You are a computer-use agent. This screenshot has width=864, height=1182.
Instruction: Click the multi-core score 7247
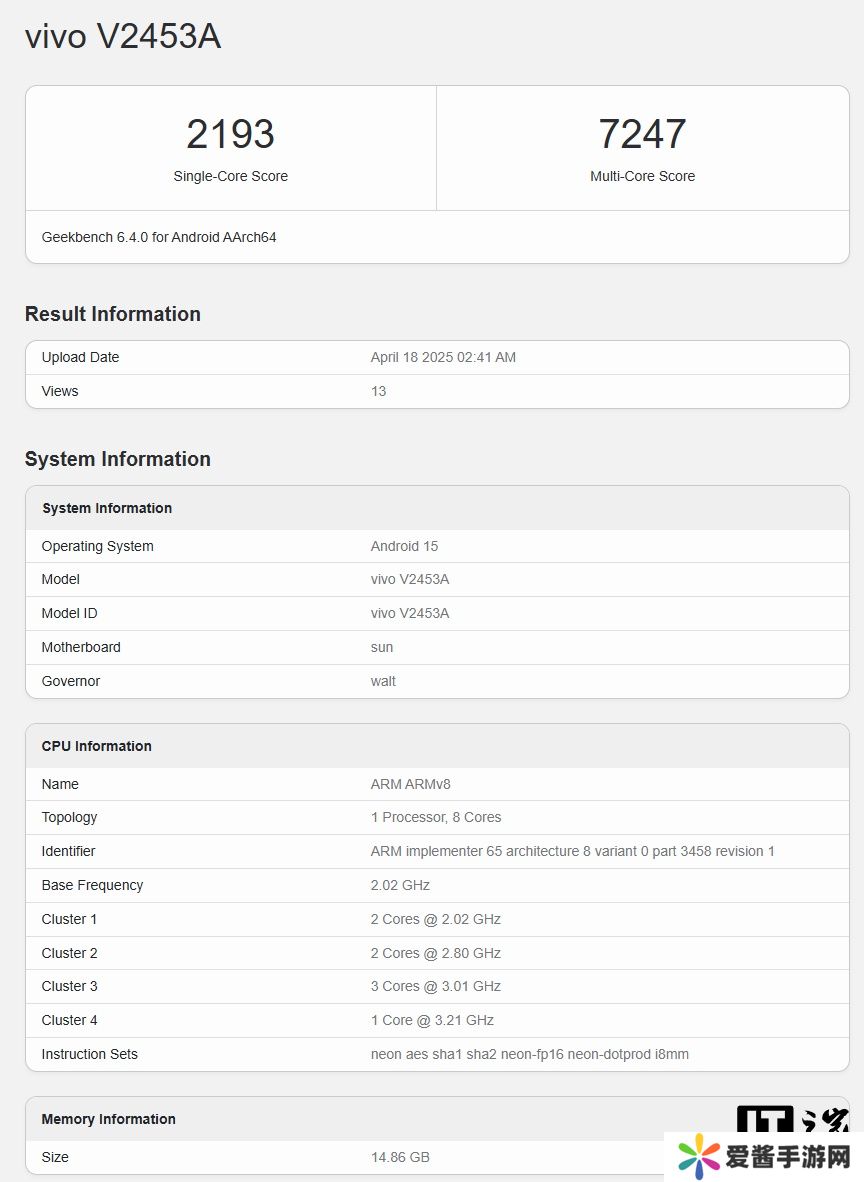click(x=642, y=134)
